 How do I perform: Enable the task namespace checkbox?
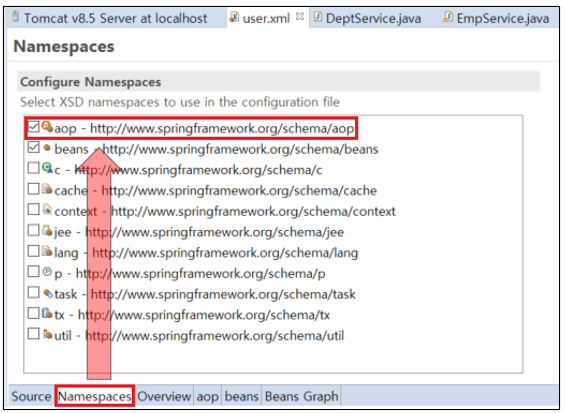(34, 292)
